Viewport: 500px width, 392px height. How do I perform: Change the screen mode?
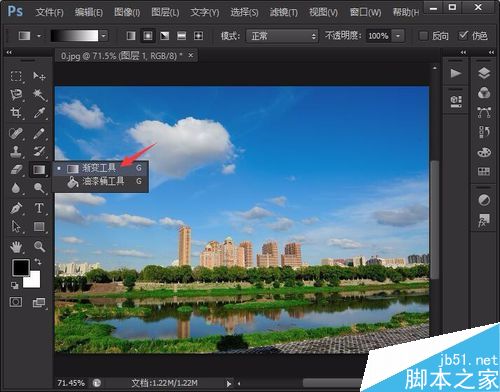pos(39,303)
